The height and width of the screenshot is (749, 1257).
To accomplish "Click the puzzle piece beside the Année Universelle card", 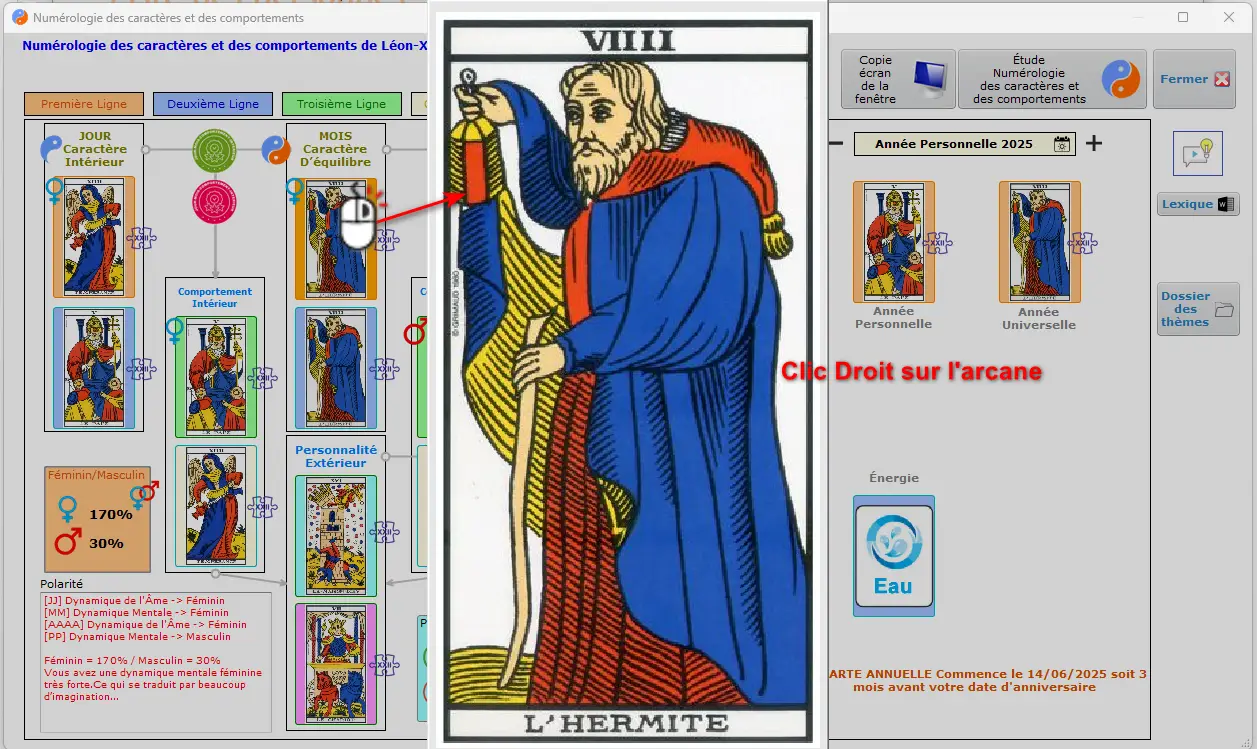I will [1083, 243].
